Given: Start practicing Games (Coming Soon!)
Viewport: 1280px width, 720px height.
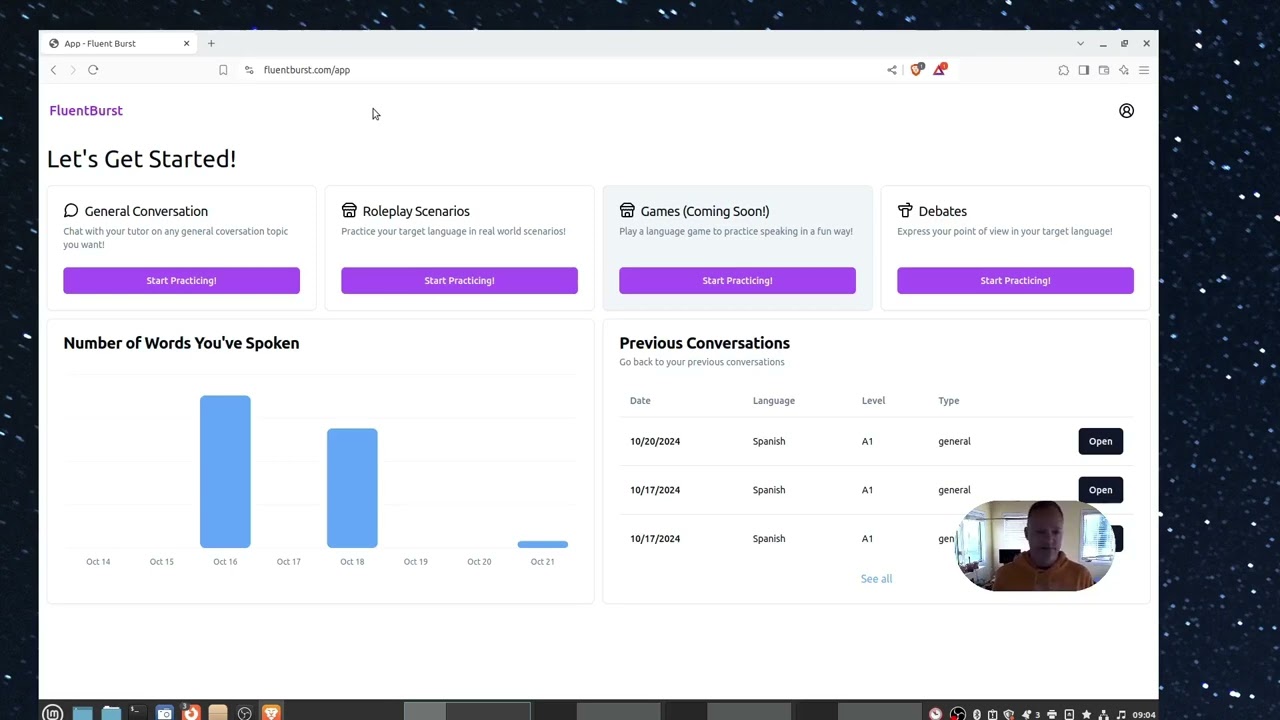Looking at the screenshot, I should (737, 280).
